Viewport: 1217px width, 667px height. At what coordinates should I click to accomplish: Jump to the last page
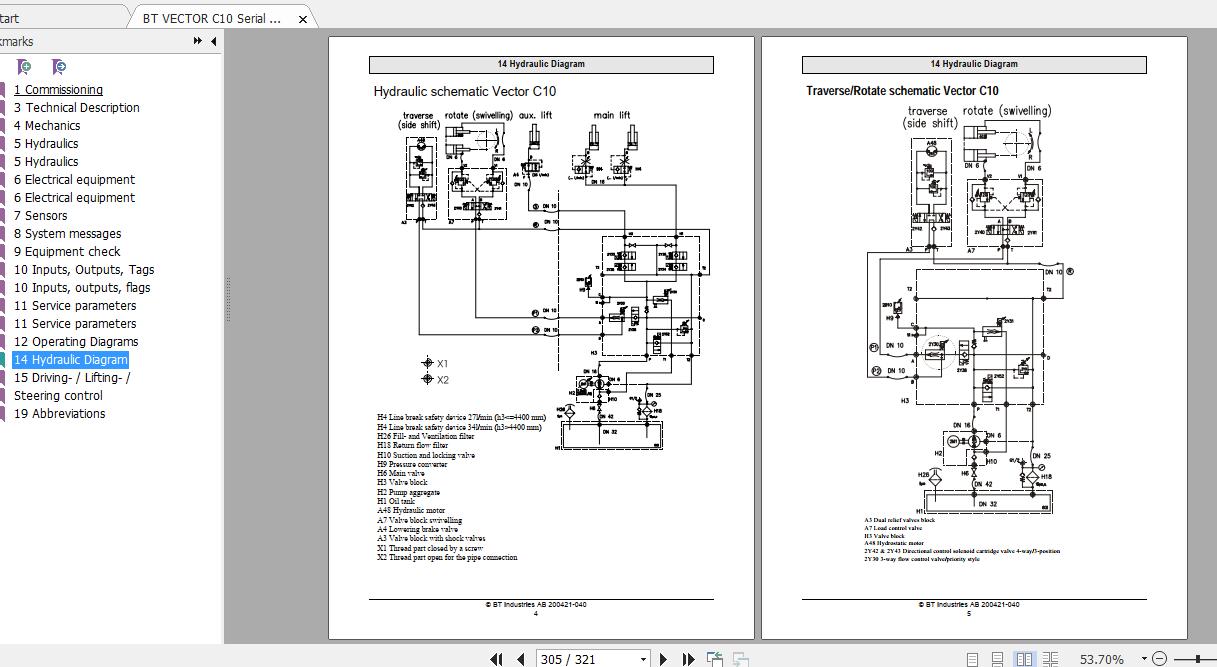point(688,659)
